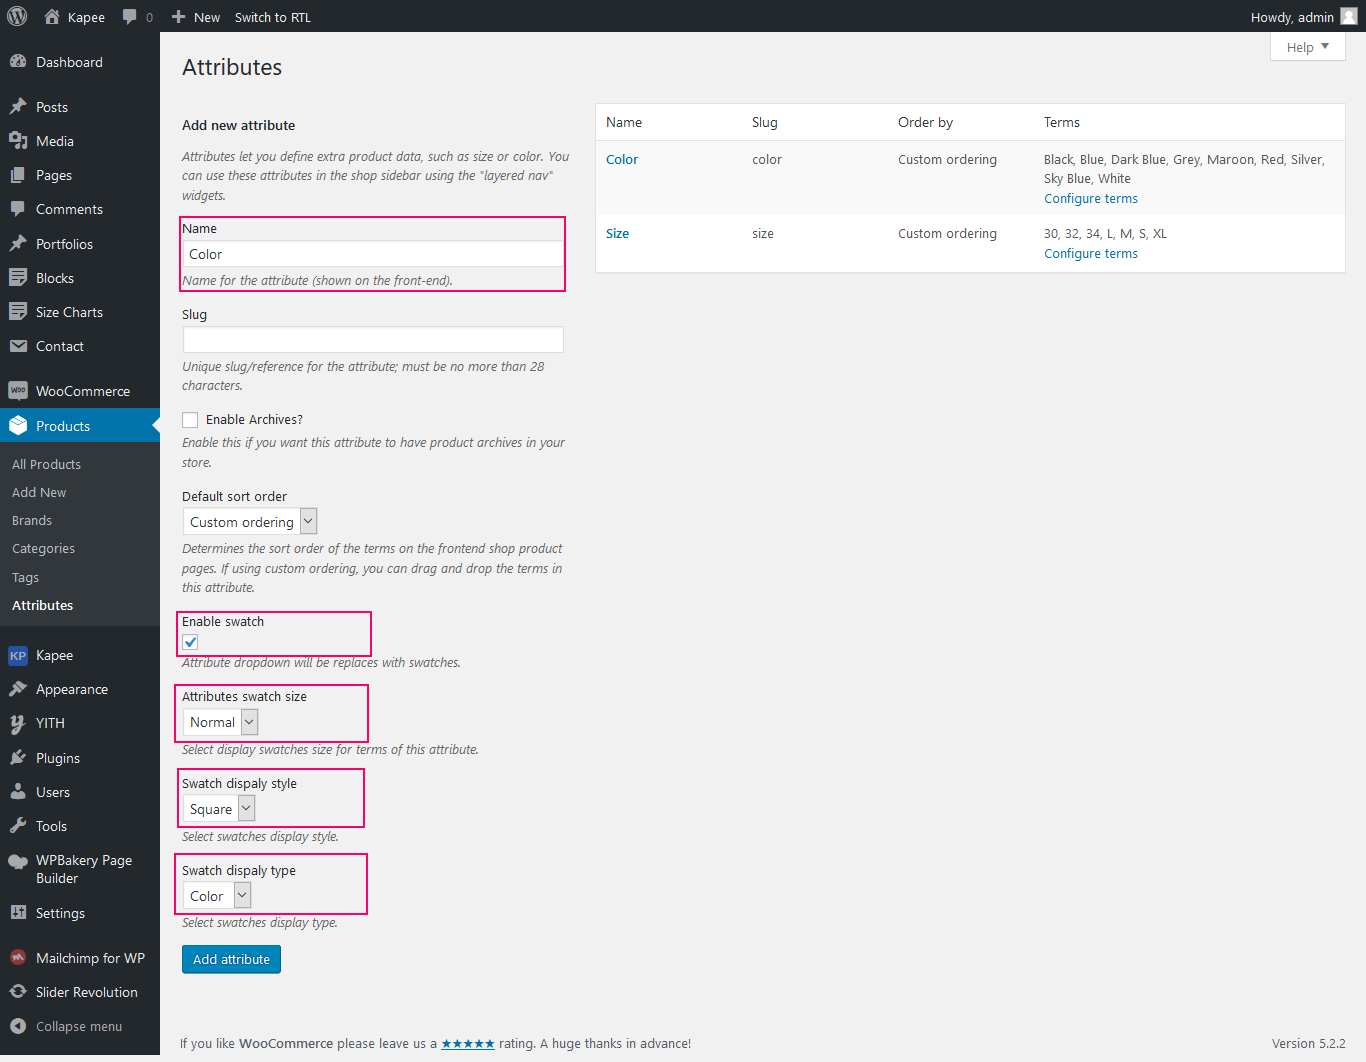Click the Plugins plug icon

pyautogui.click(x=18, y=758)
